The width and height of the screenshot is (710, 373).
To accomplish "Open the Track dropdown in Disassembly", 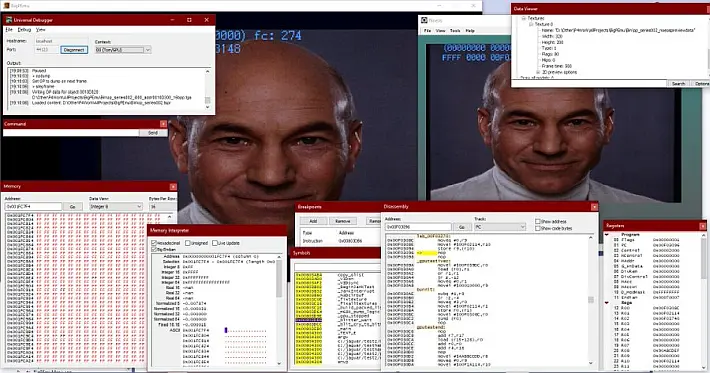I will (500, 227).
